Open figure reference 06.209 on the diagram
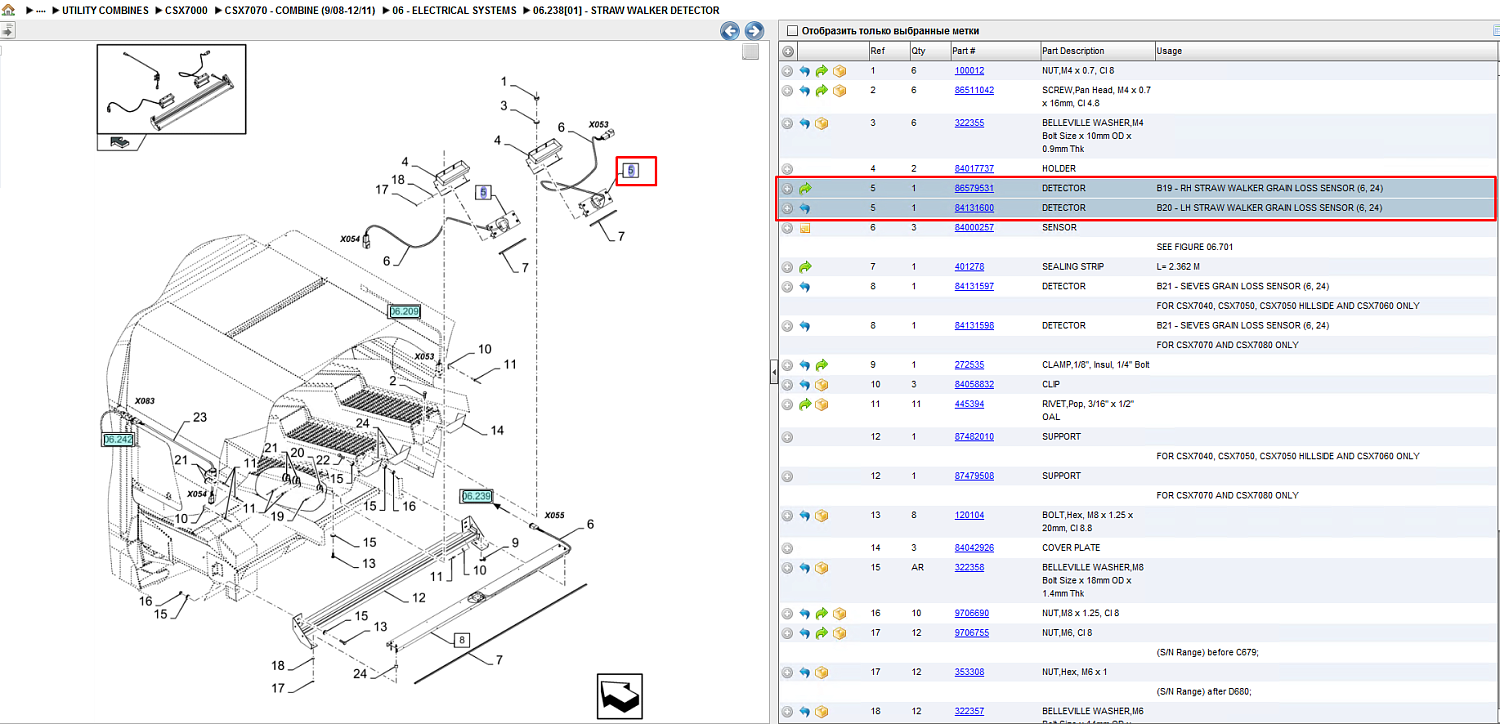Screen dimensions: 1500x724 click(x=404, y=312)
